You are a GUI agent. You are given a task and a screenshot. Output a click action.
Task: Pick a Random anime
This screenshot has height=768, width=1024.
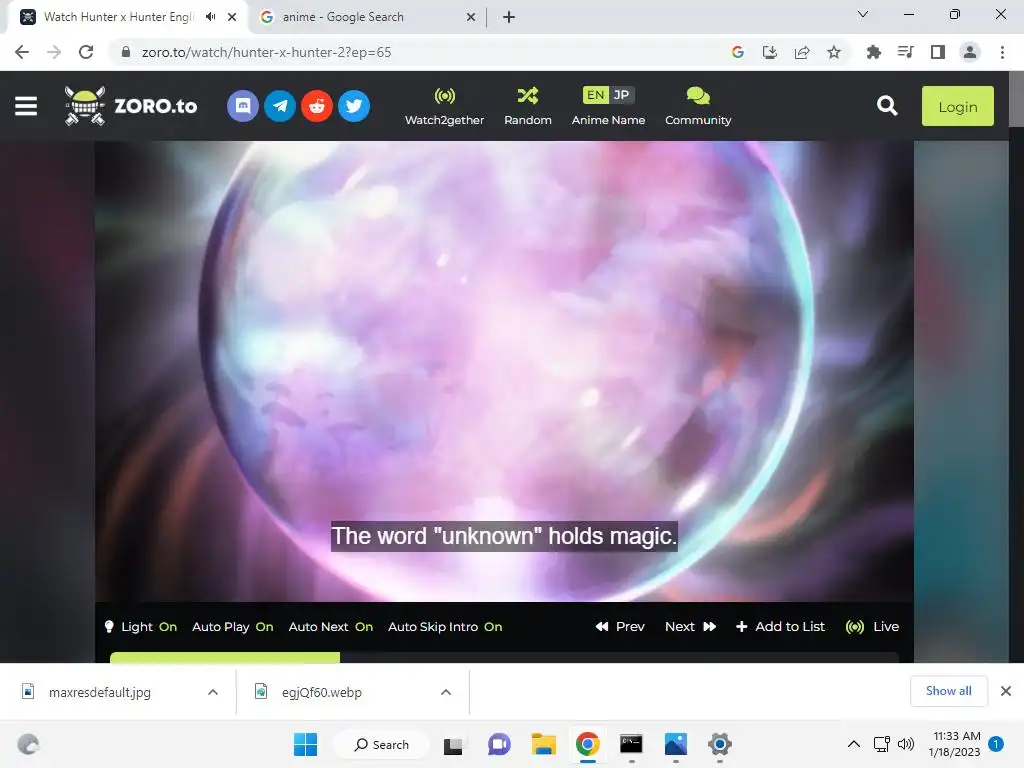click(528, 106)
